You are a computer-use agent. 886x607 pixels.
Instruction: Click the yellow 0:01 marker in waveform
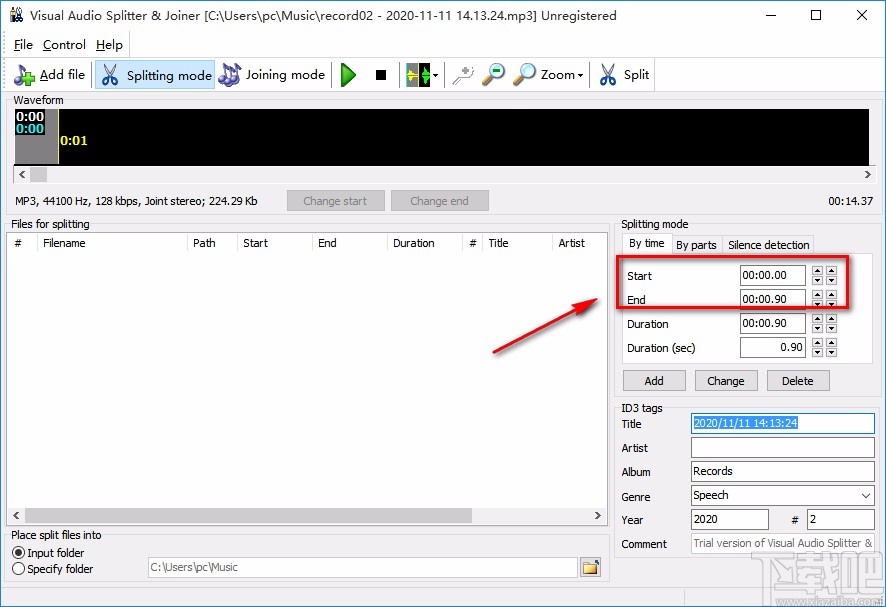click(73, 141)
